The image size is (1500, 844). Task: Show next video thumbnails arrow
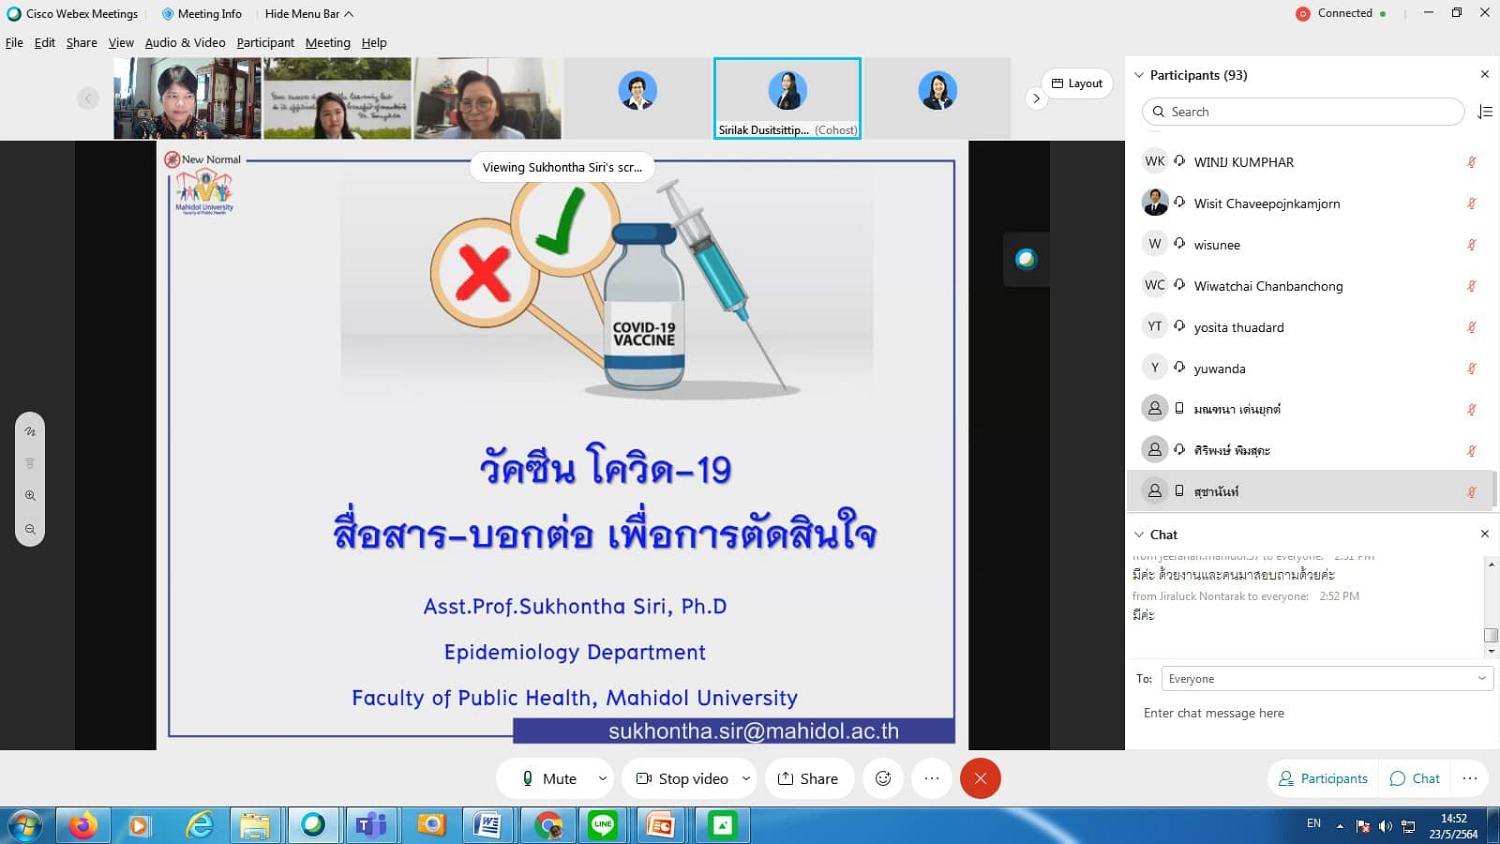pos(1036,98)
